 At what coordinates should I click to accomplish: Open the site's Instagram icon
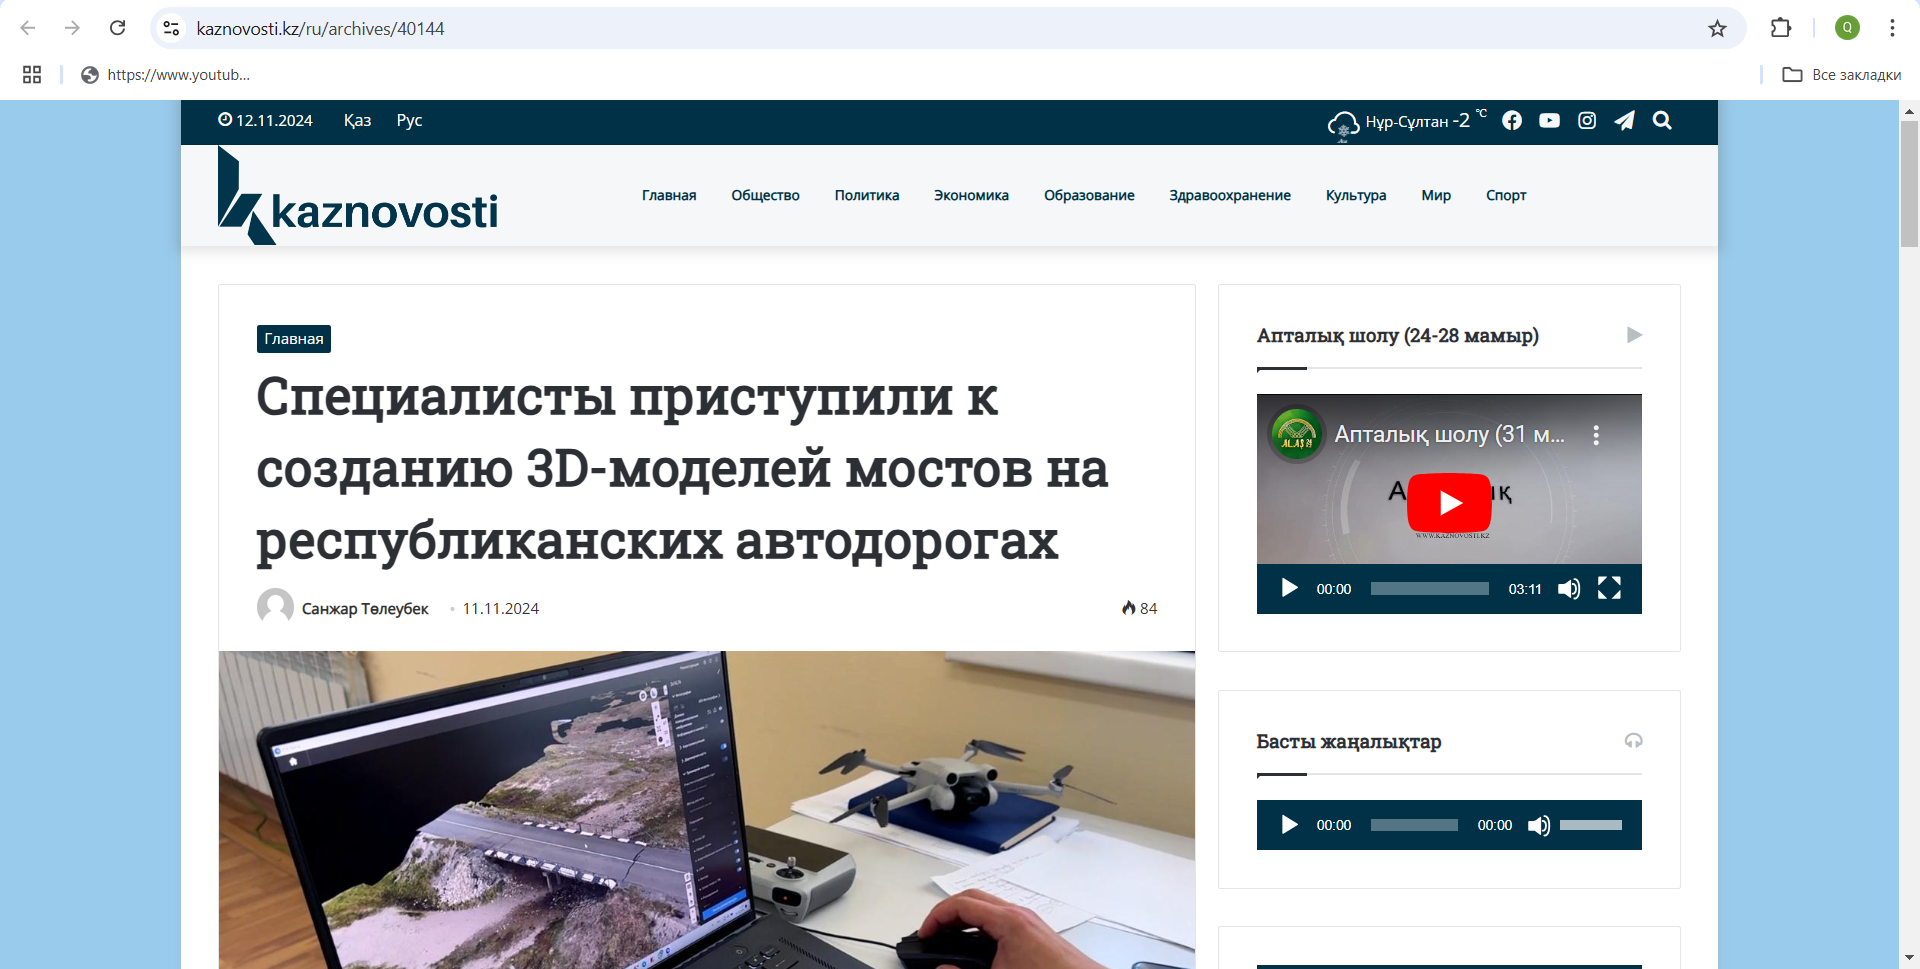pos(1587,120)
